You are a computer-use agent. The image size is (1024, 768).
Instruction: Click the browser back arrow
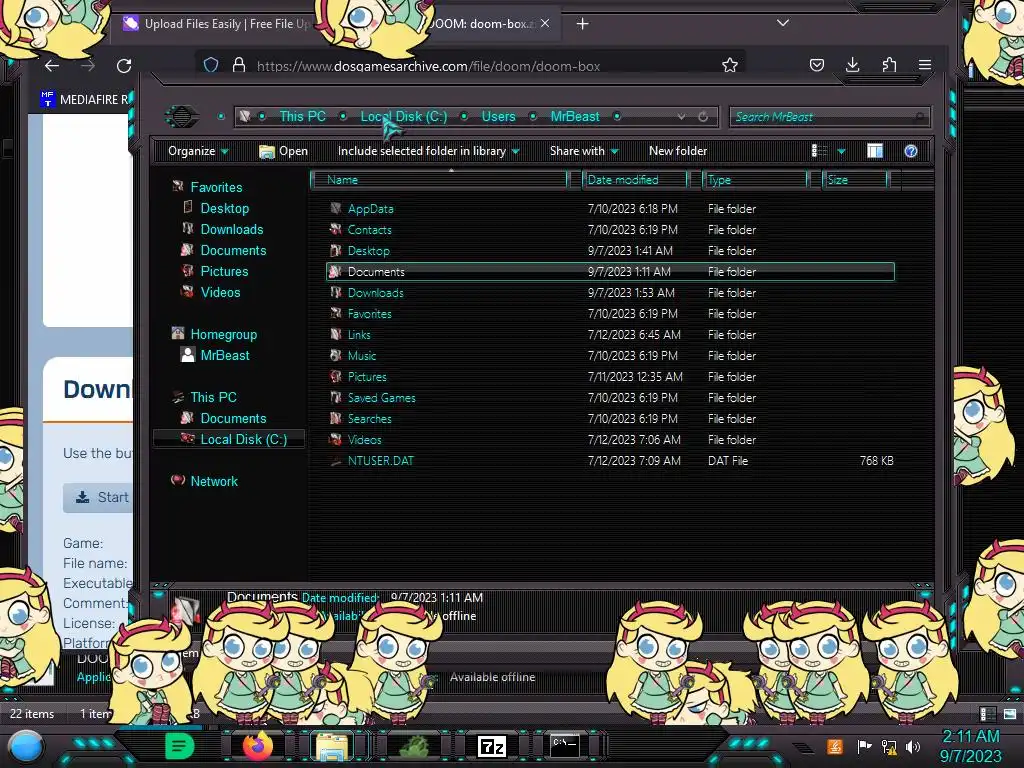point(52,65)
